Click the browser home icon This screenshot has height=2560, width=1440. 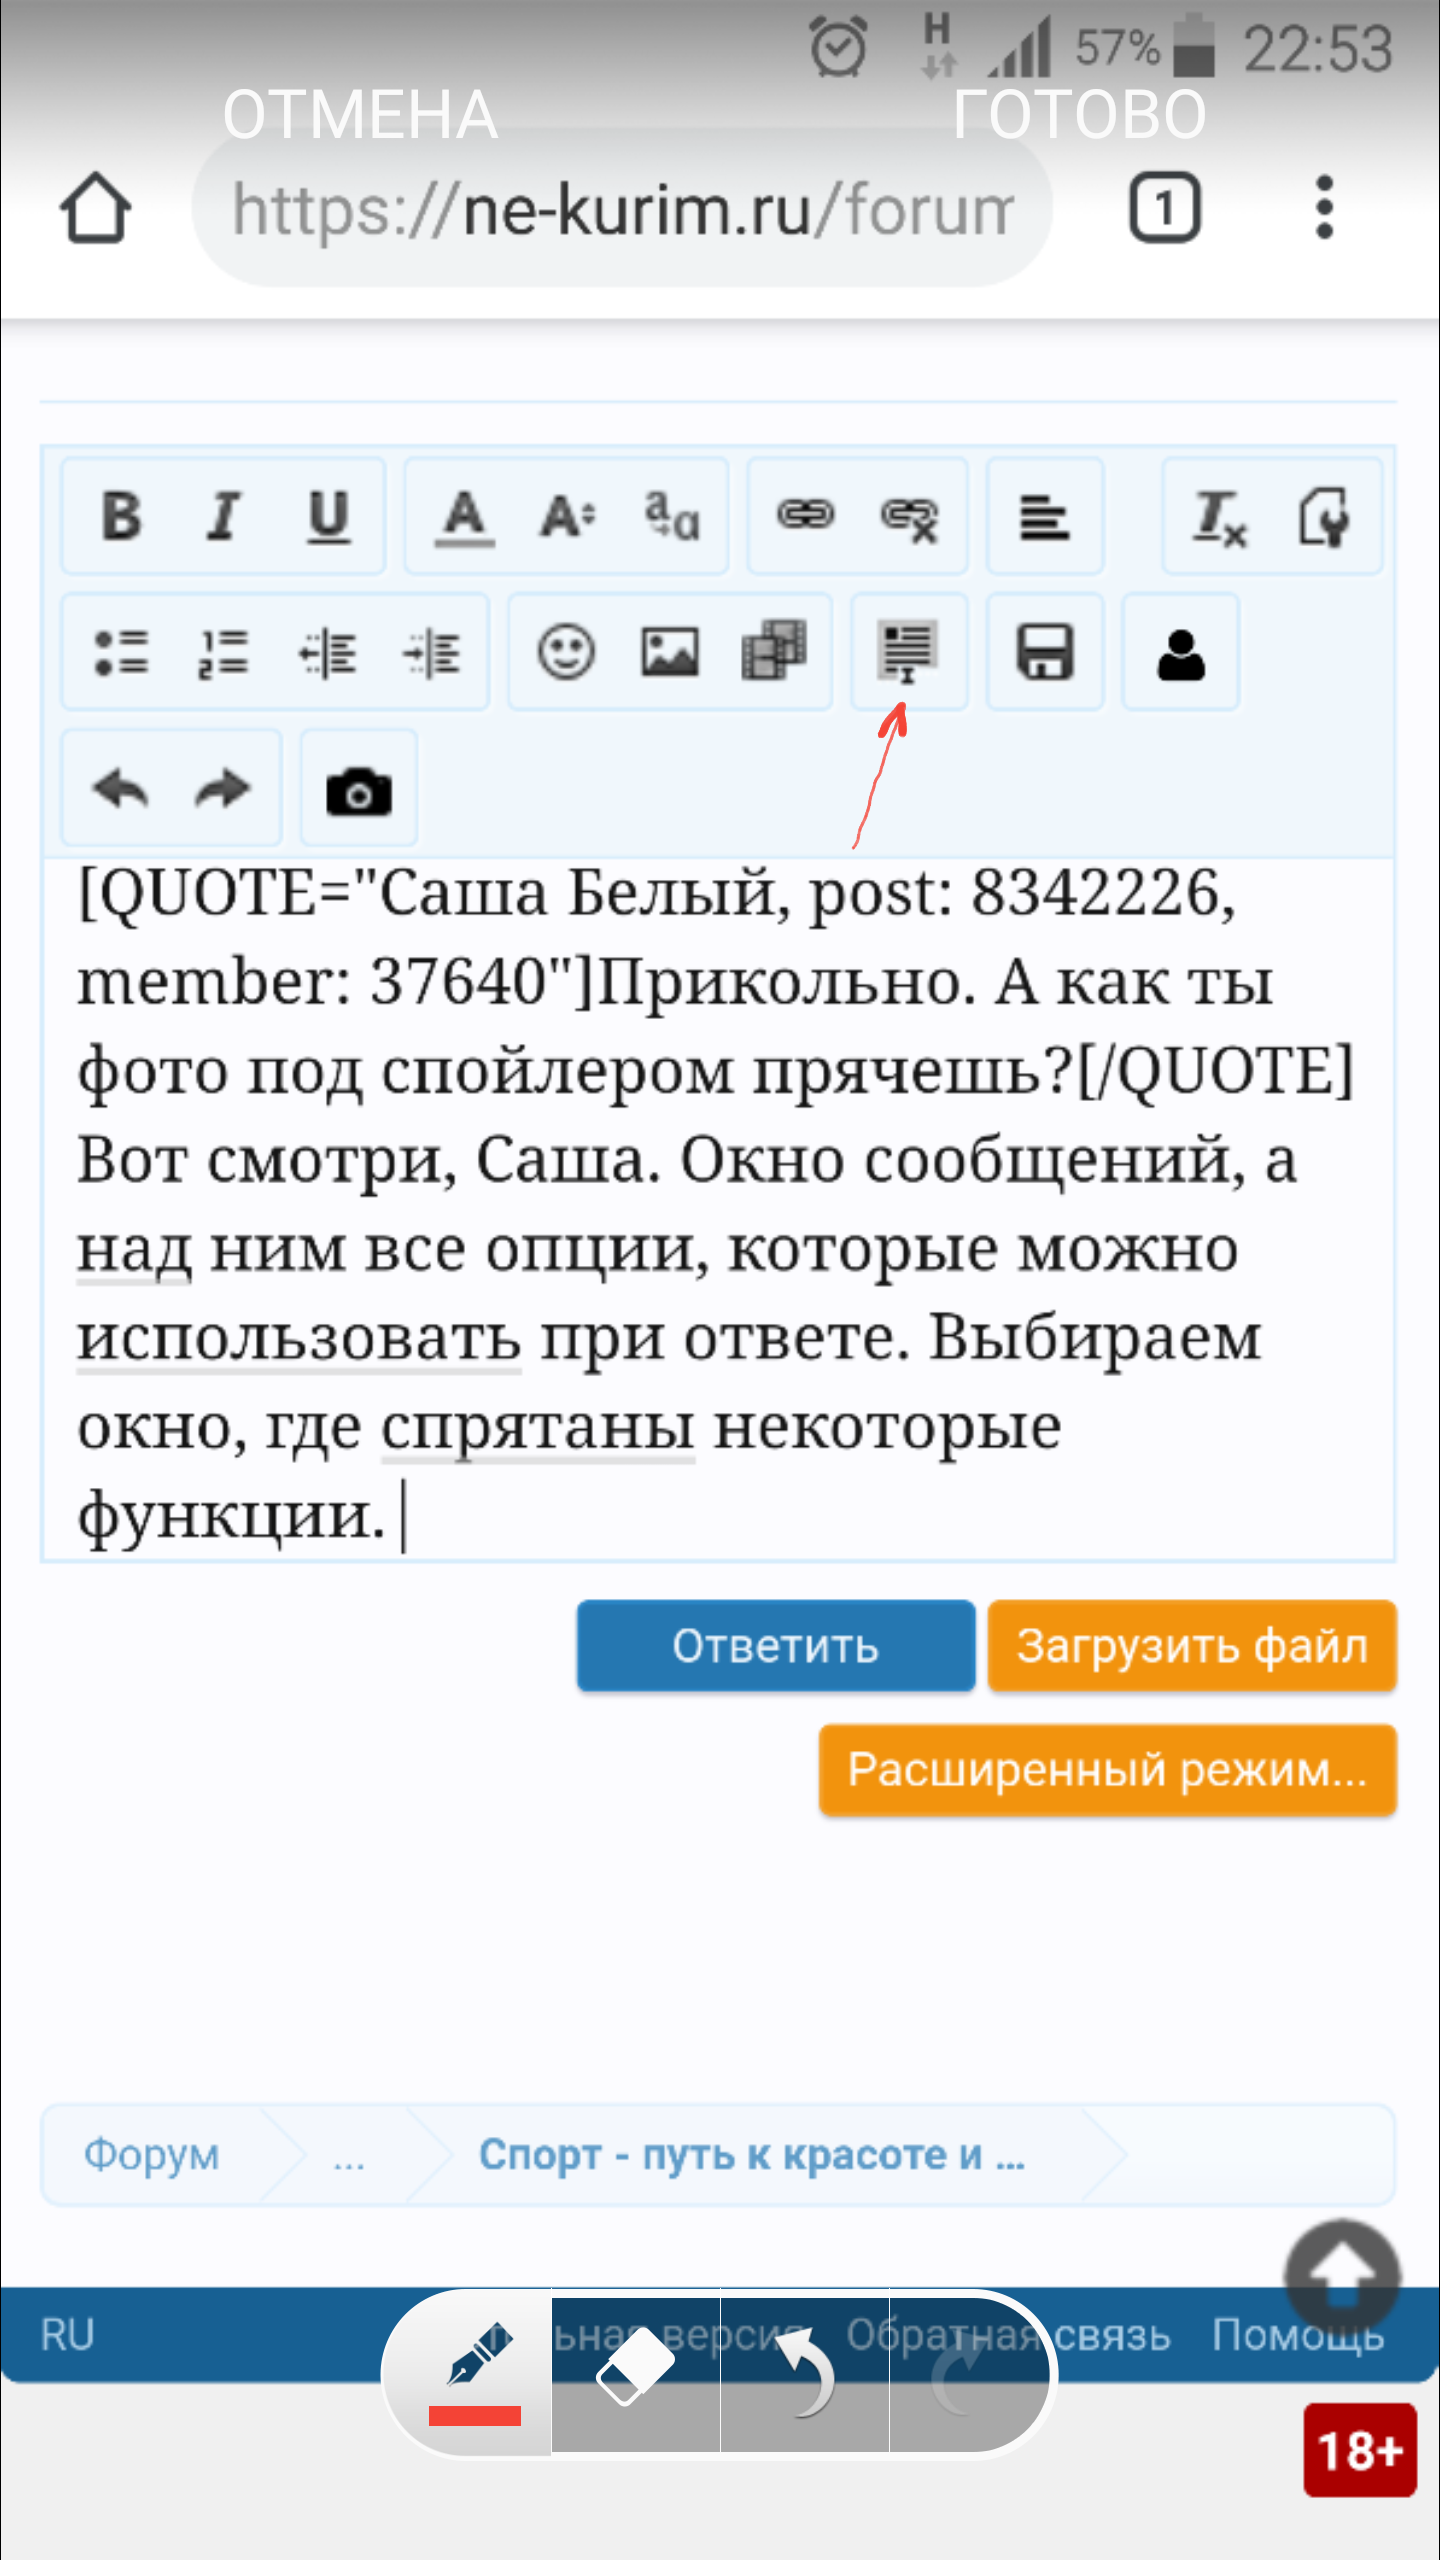tap(95, 208)
